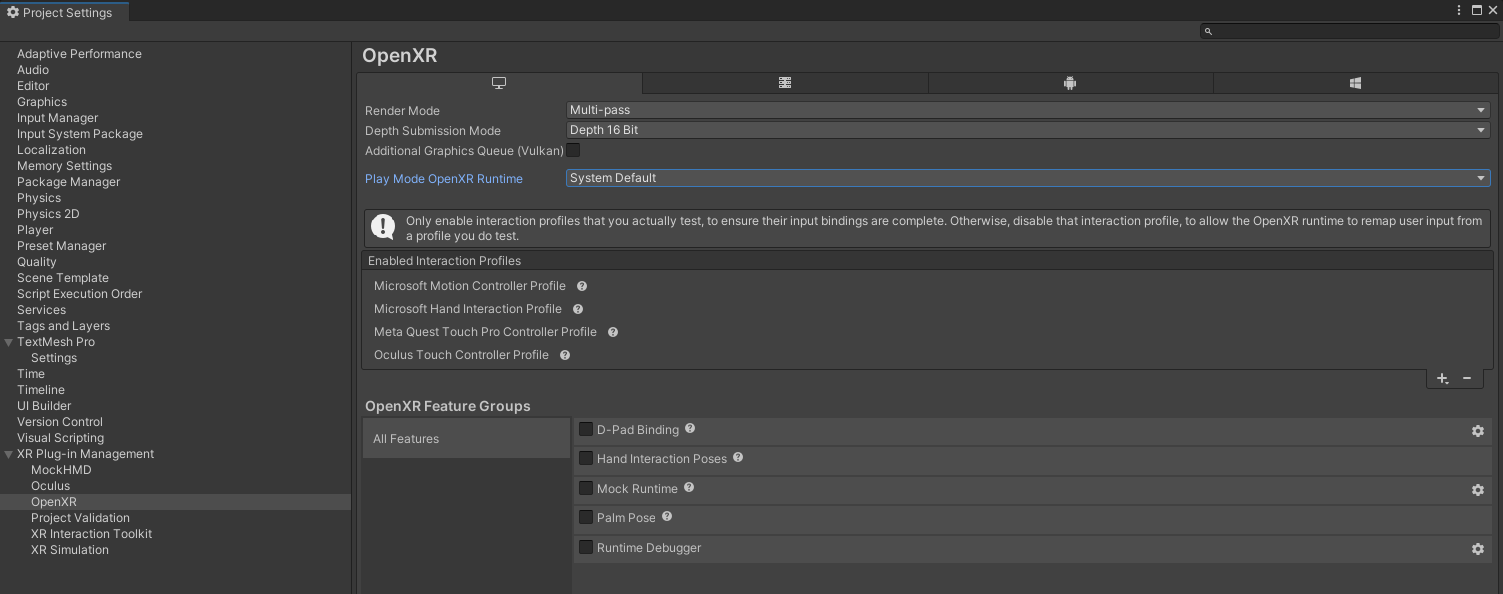
Task: Select OpenXR in the settings sidebar
Action: coord(55,501)
